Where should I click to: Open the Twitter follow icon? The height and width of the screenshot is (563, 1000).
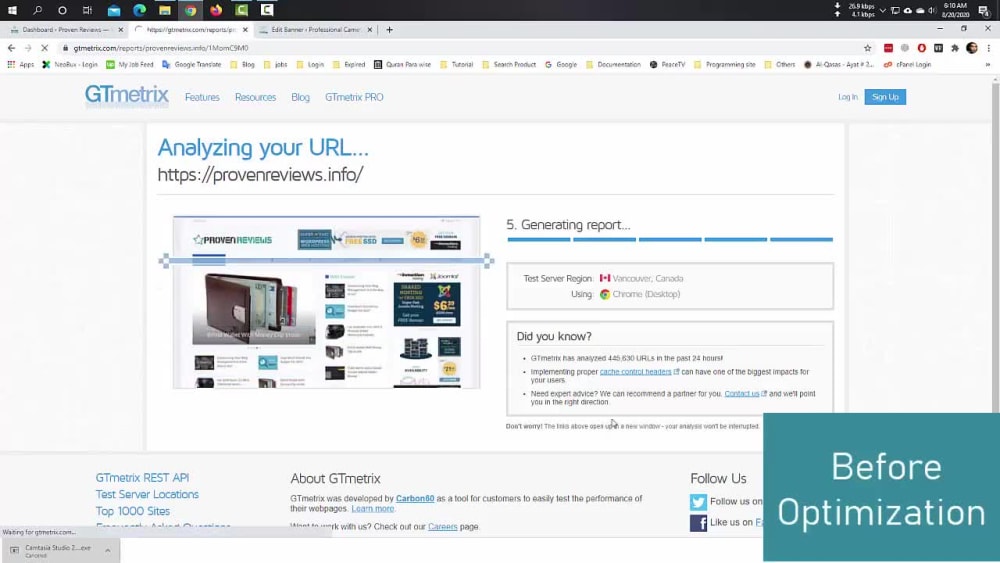coord(698,502)
